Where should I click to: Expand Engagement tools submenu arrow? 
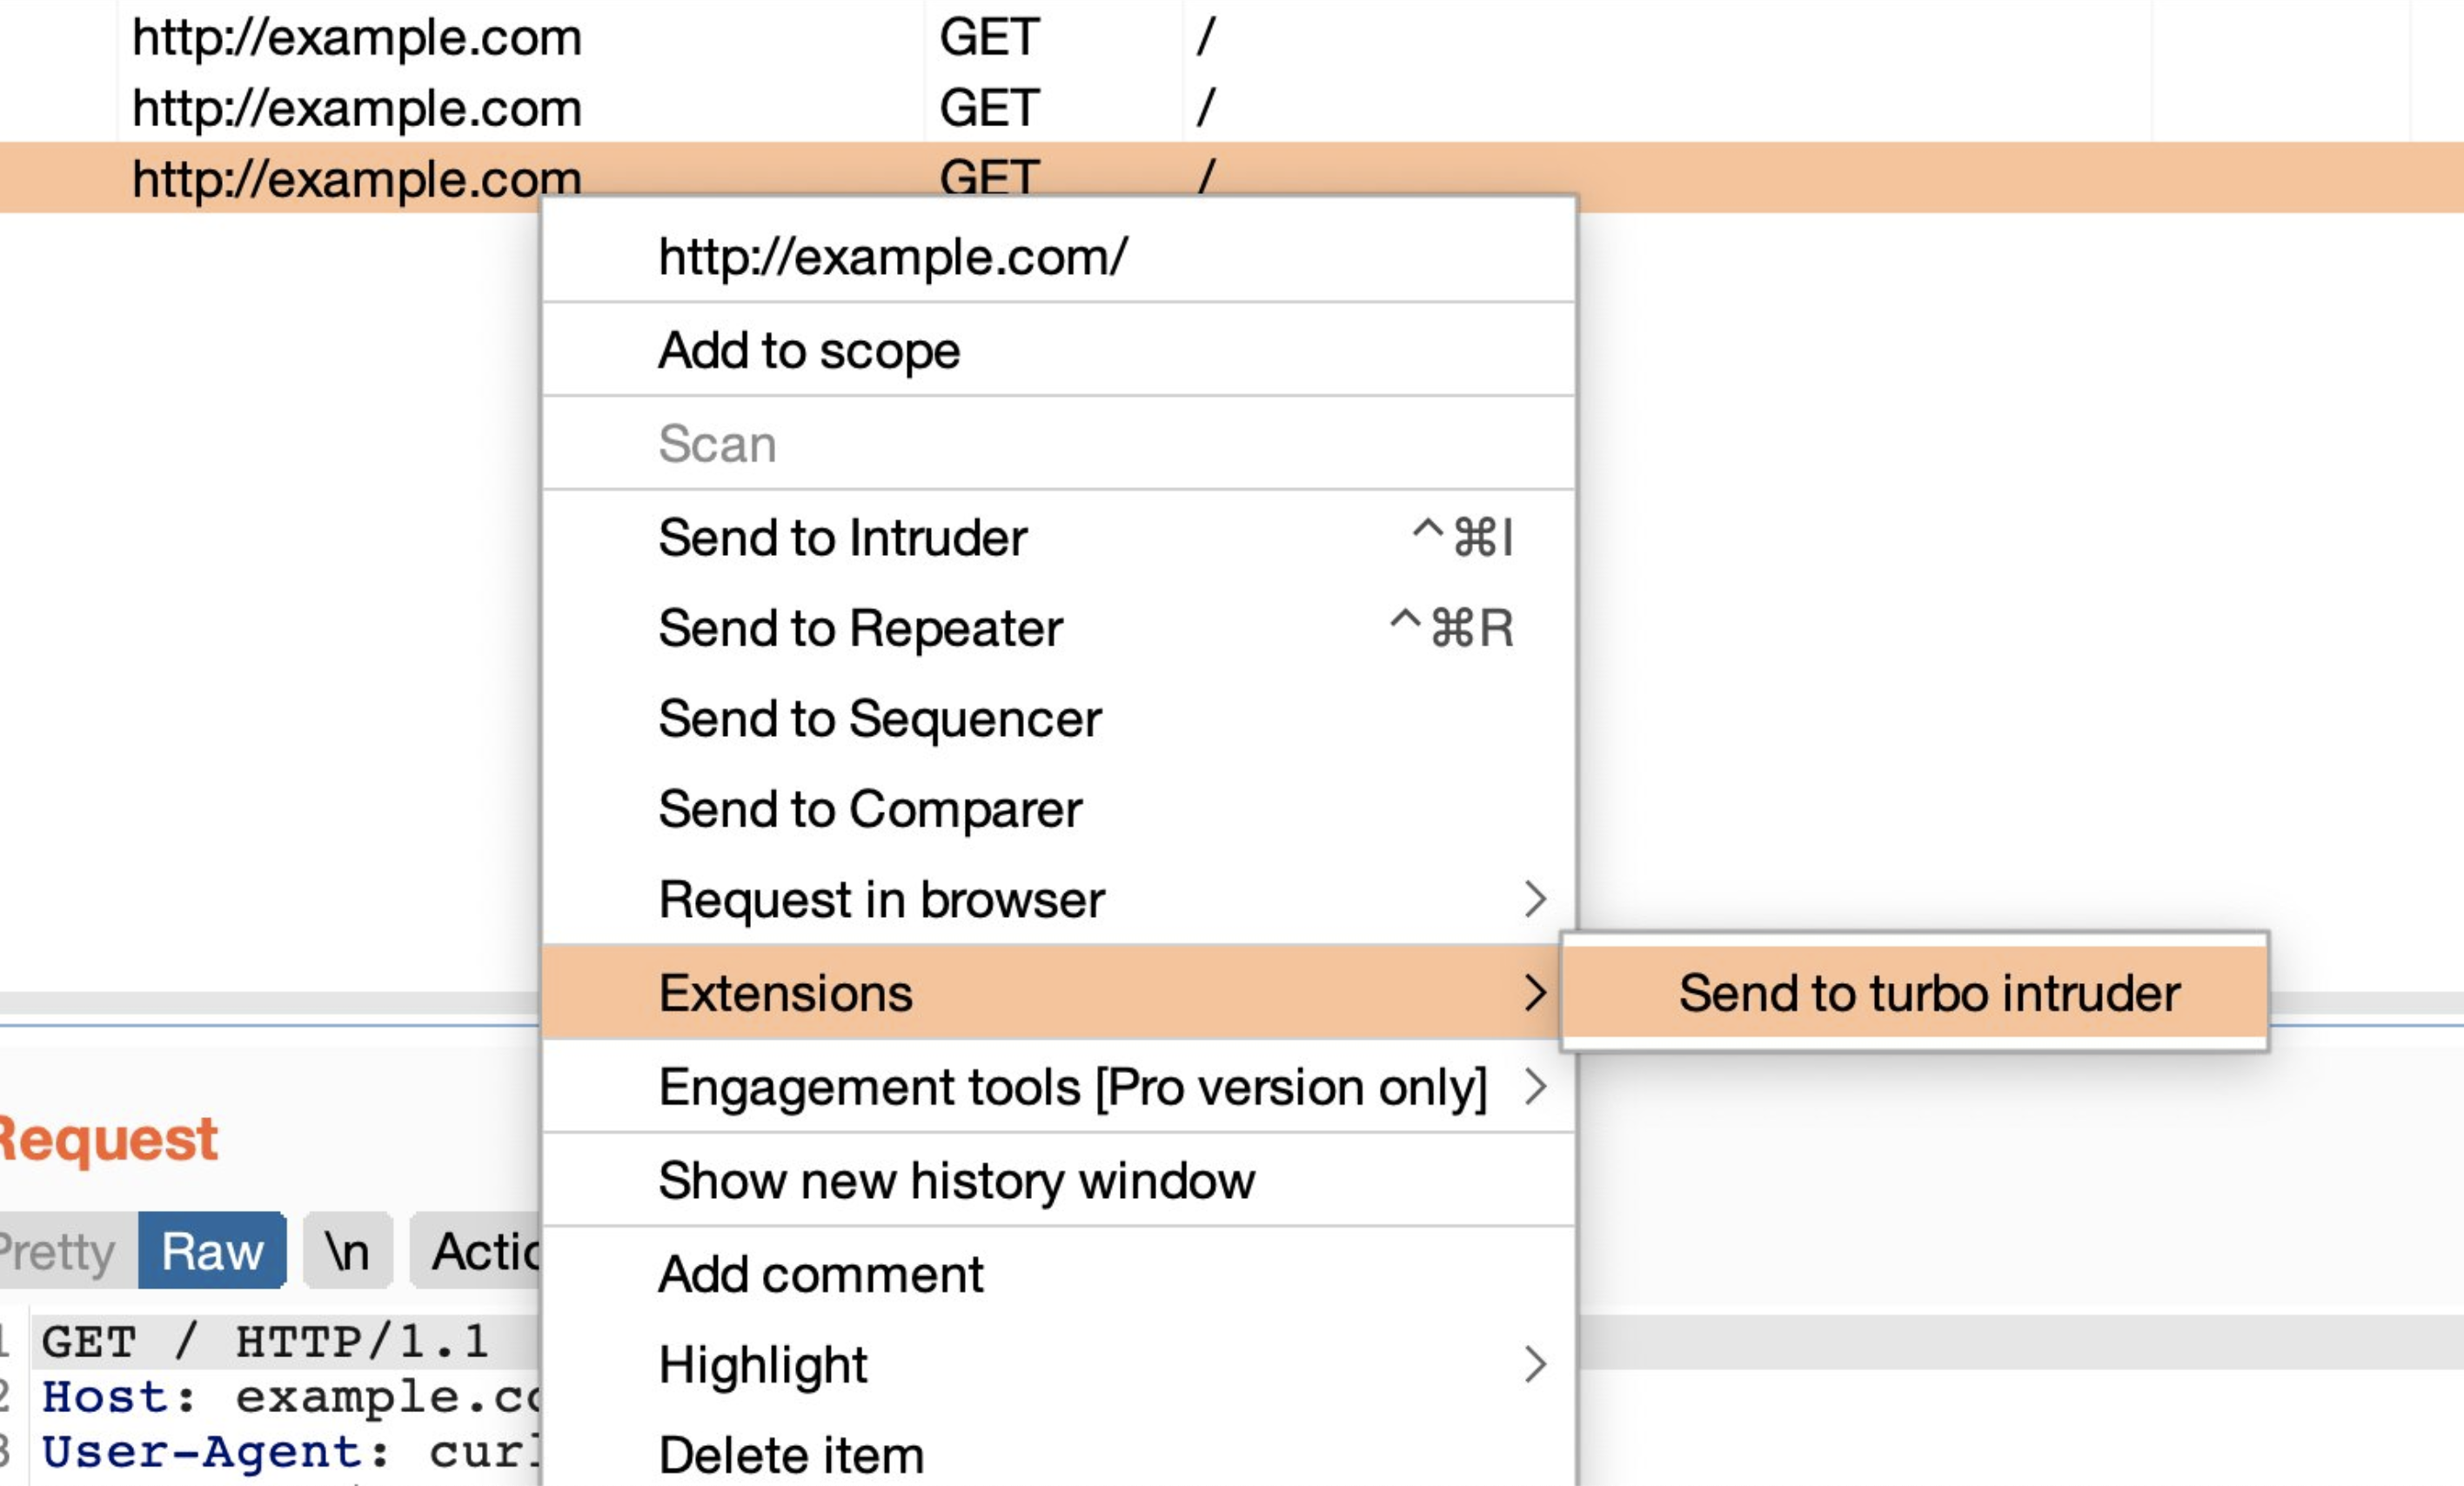coord(1535,1087)
